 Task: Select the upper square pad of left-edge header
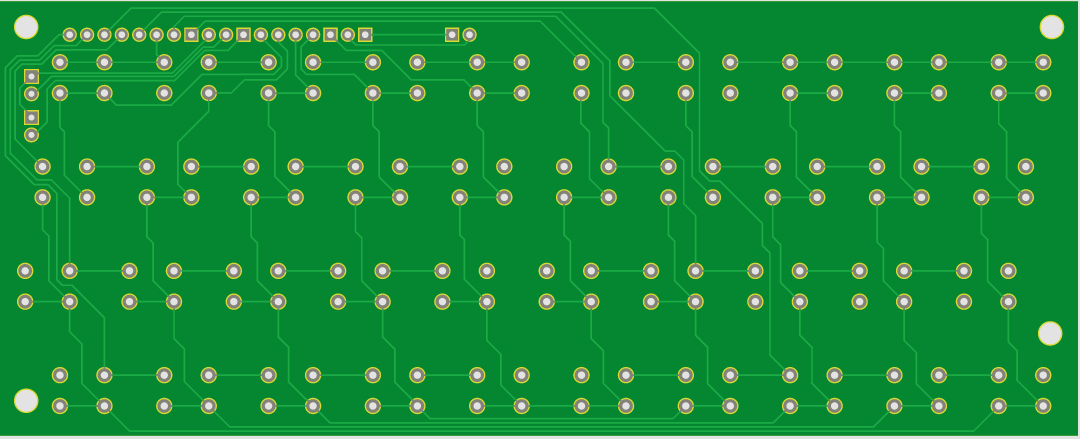tap(31, 76)
